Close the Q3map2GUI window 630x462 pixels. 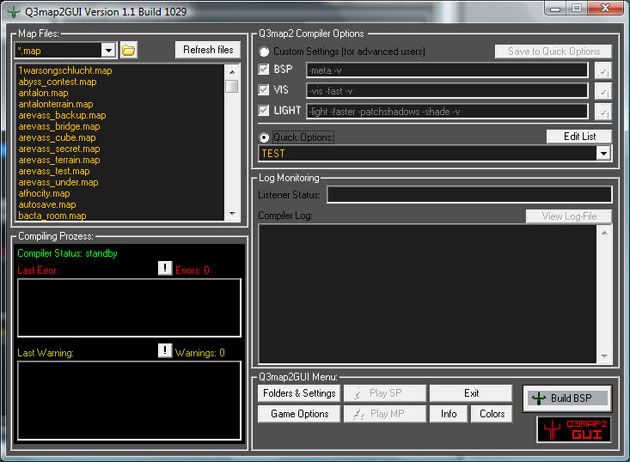pyautogui.click(x=605, y=8)
